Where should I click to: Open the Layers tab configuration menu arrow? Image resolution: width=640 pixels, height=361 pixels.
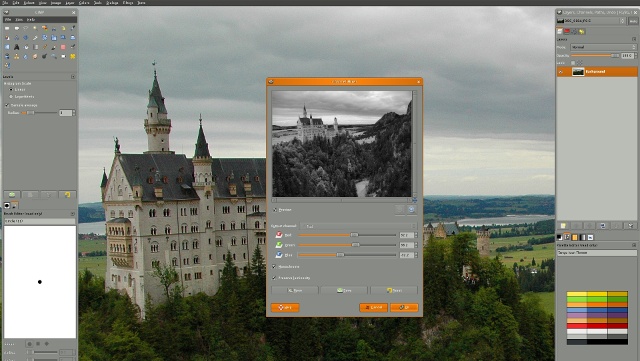coord(634,39)
